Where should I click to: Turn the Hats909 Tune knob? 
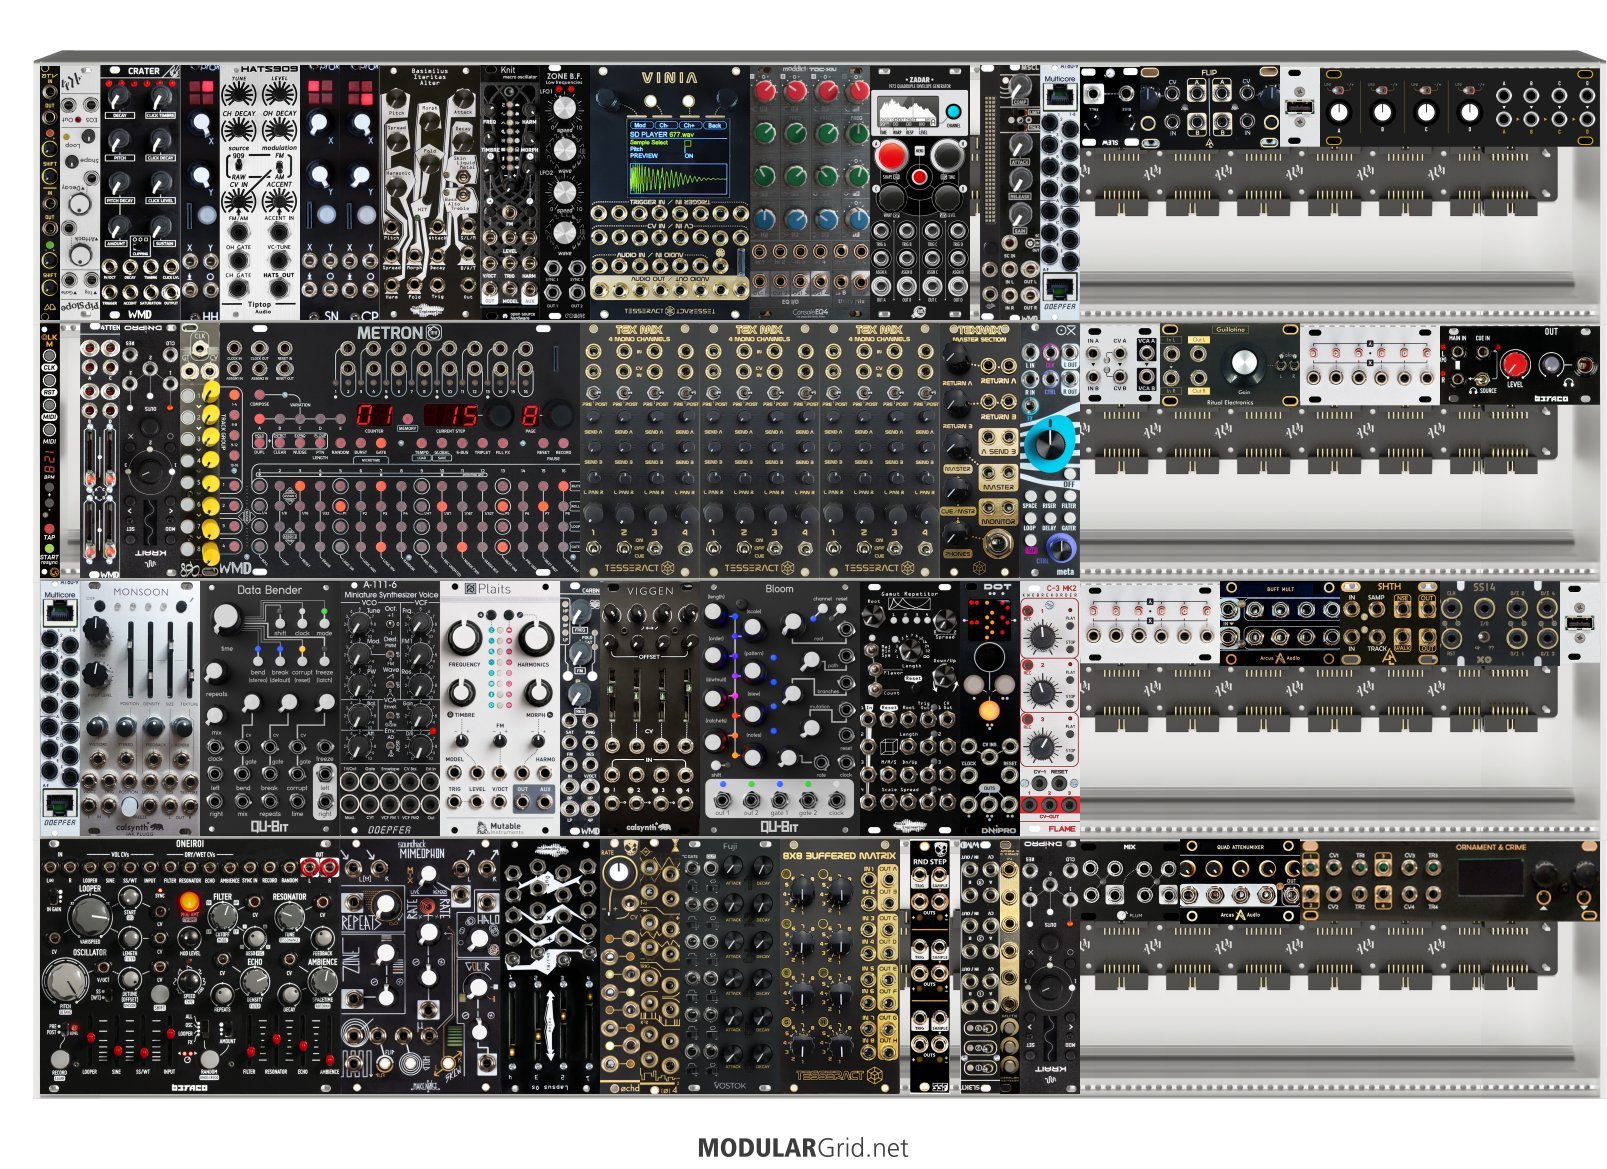coord(239,95)
